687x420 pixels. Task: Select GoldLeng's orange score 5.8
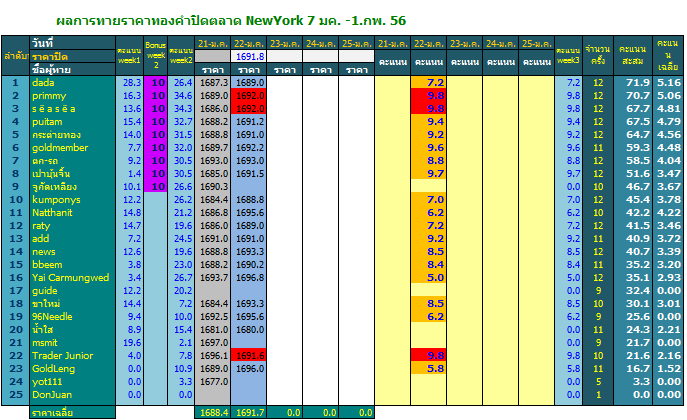[428, 369]
